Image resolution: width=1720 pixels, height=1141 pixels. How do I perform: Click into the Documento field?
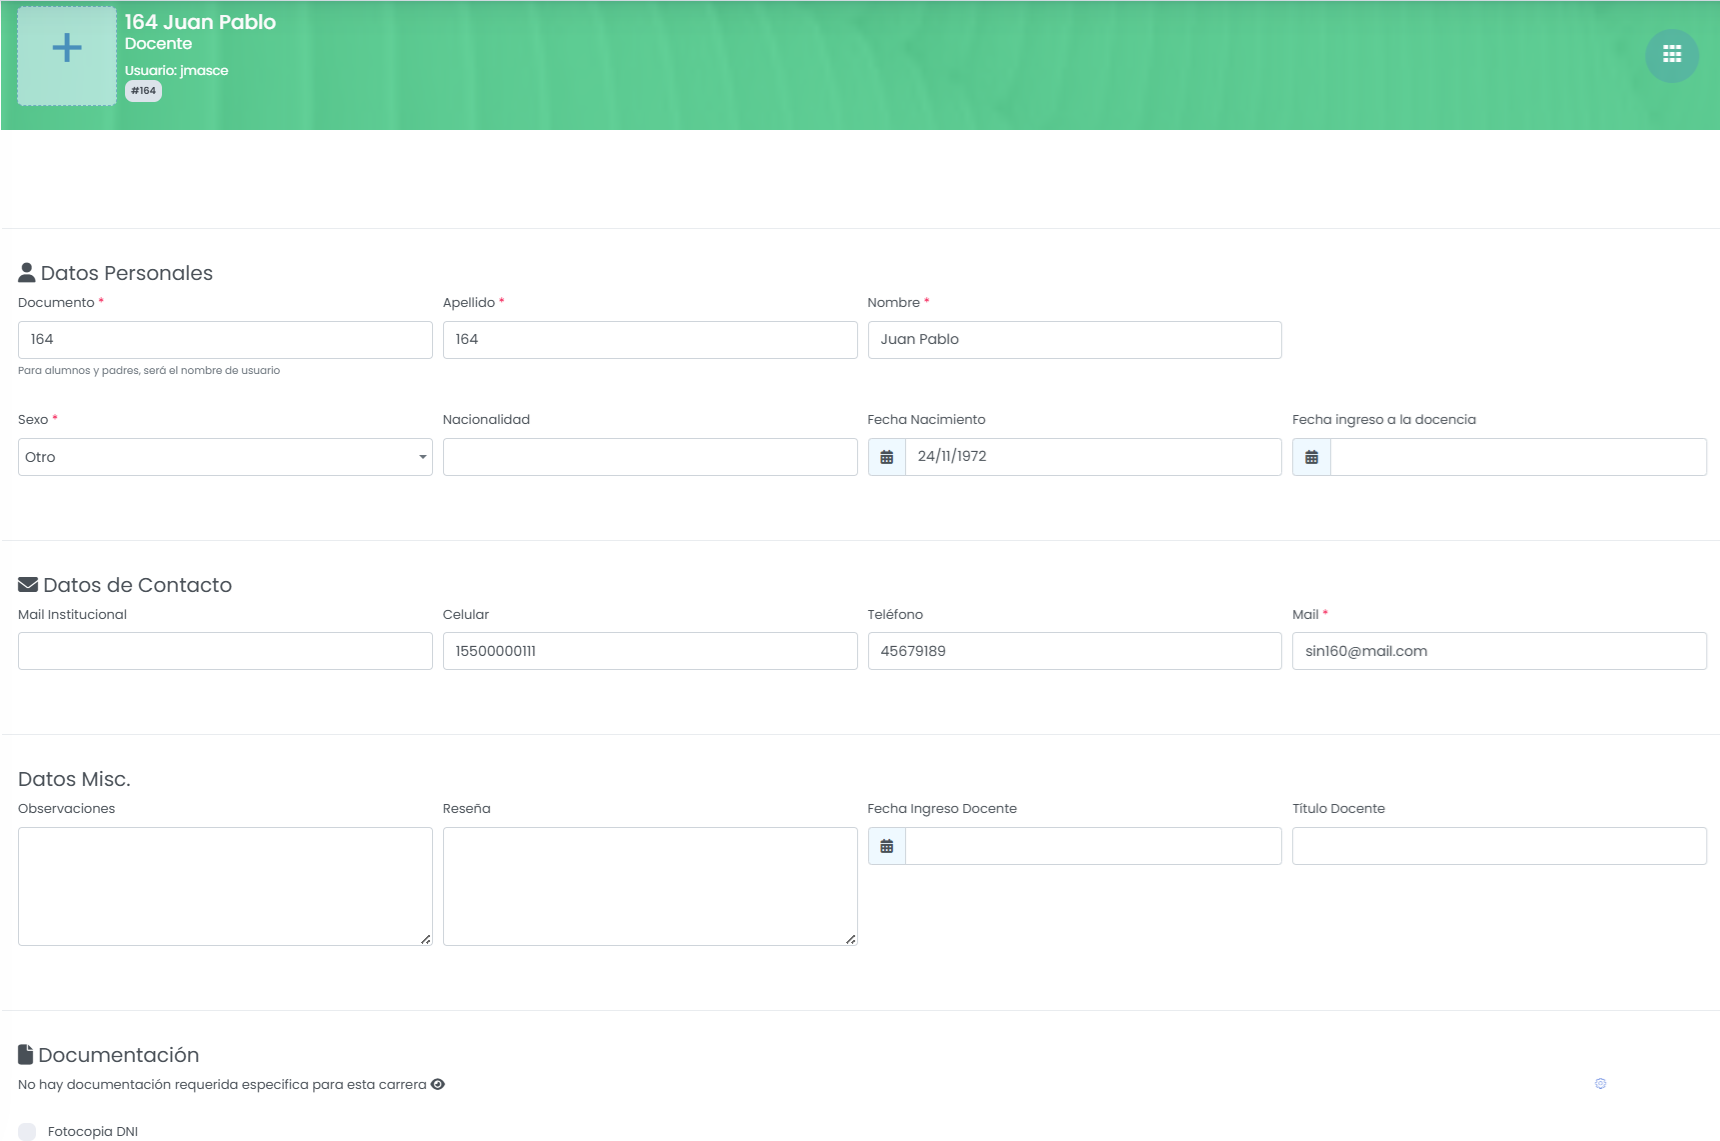click(x=225, y=340)
